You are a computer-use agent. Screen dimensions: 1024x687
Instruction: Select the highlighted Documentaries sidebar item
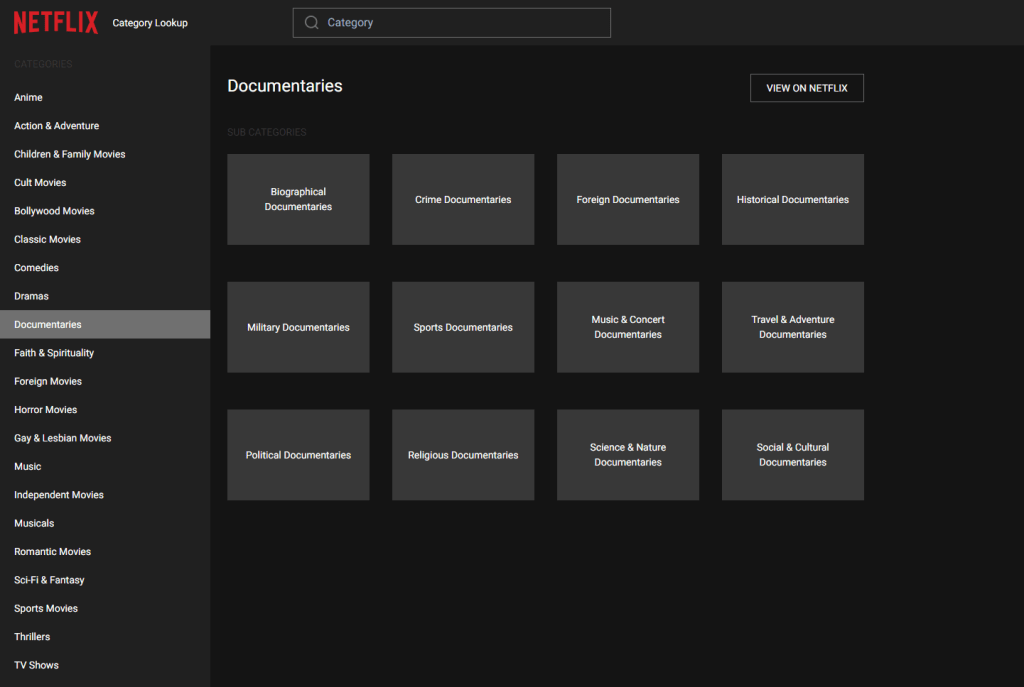click(x=48, y=325)
